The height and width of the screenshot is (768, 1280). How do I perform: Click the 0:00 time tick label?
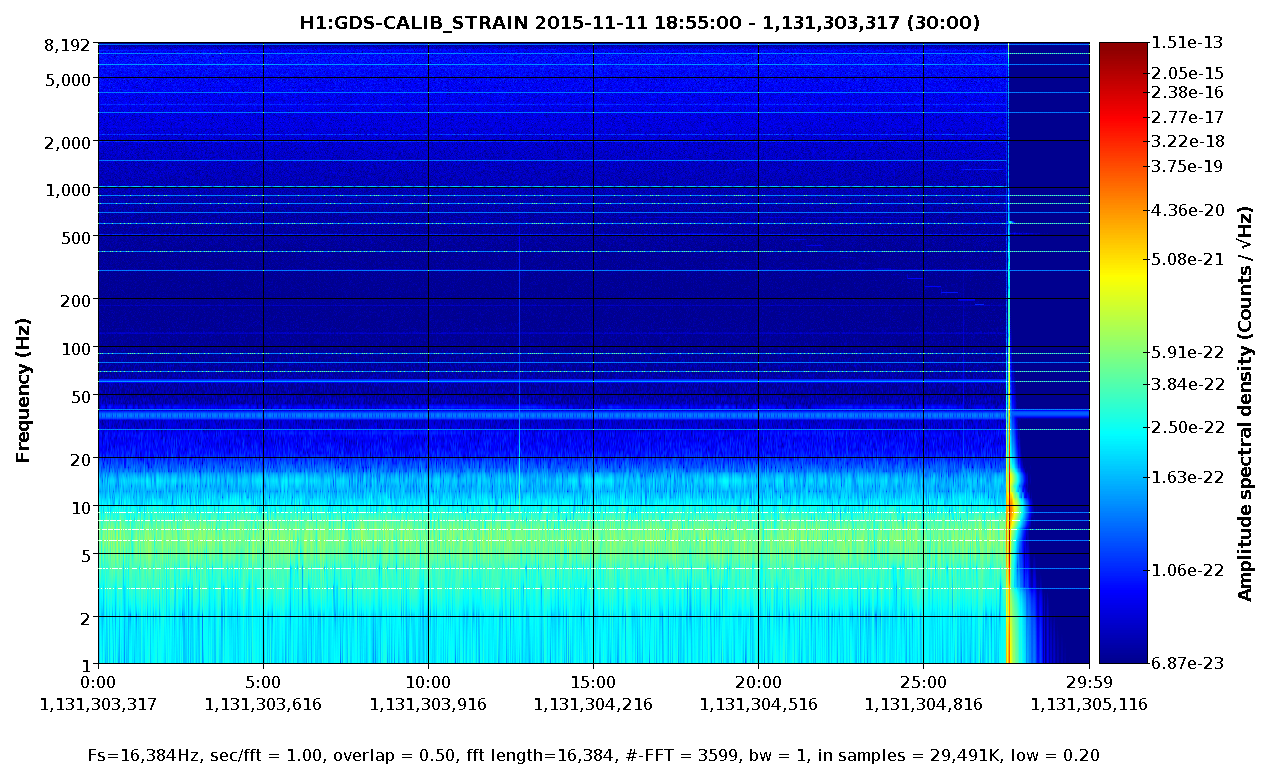(x=98, y=683)
